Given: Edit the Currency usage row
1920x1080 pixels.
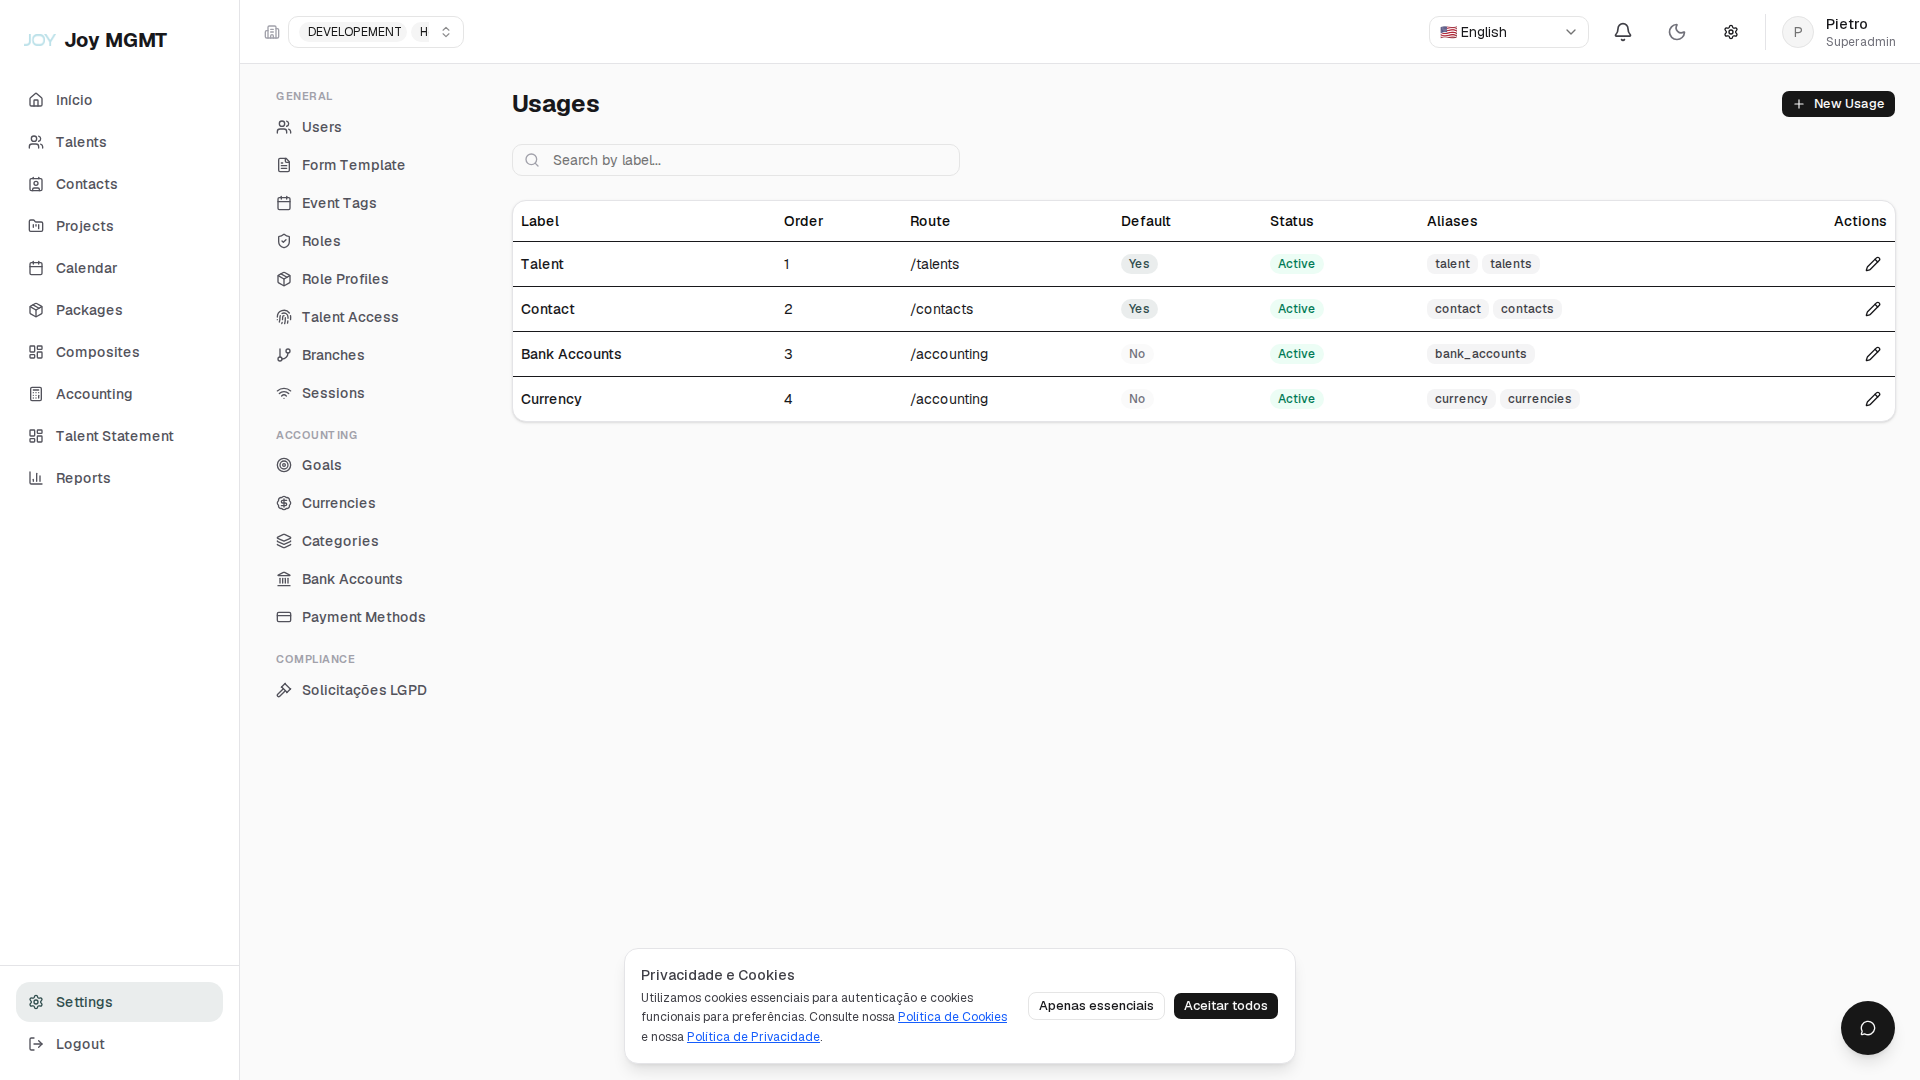Looking at the screenshot, I should pyautogui.click(x=1873, y=399).
